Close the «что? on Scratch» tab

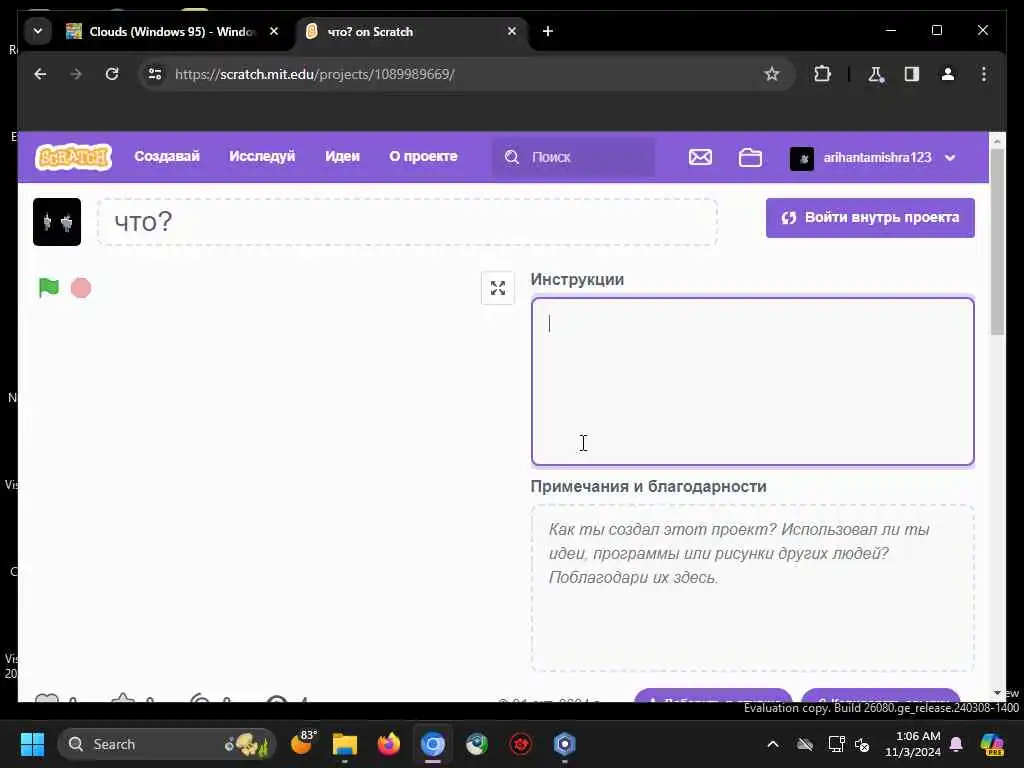512,31
